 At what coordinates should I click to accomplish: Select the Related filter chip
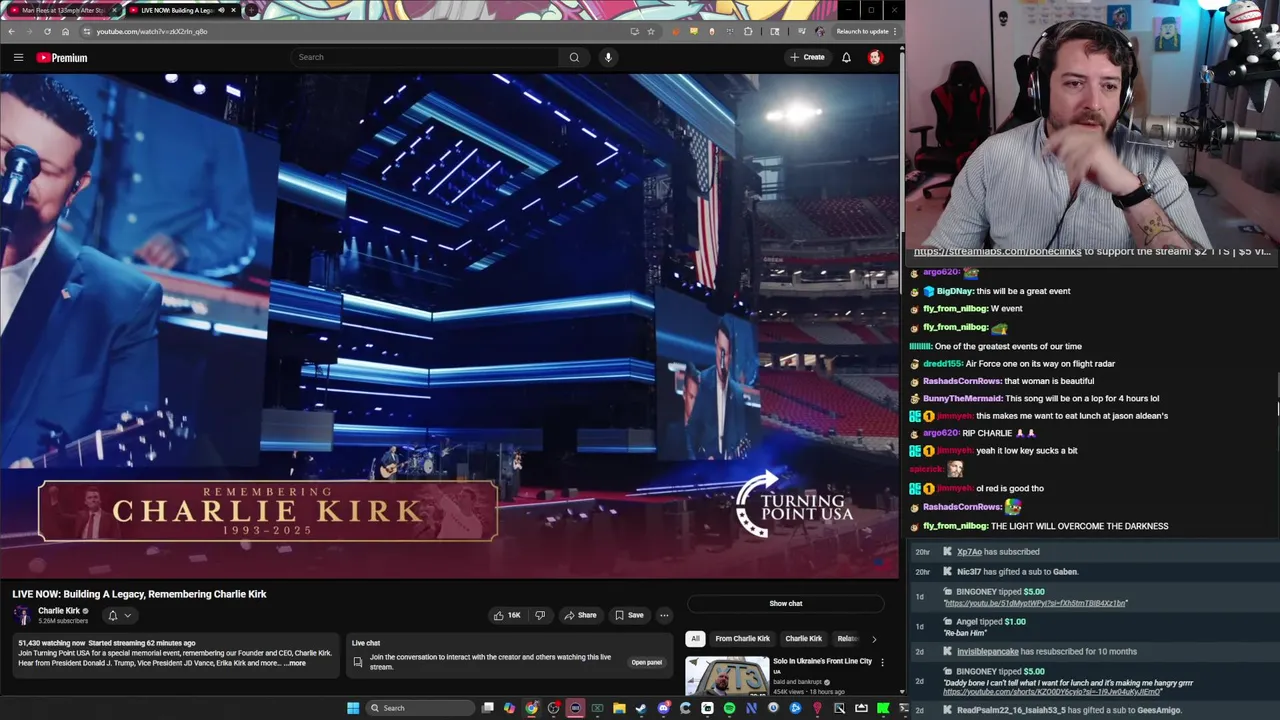coord(848,638)
